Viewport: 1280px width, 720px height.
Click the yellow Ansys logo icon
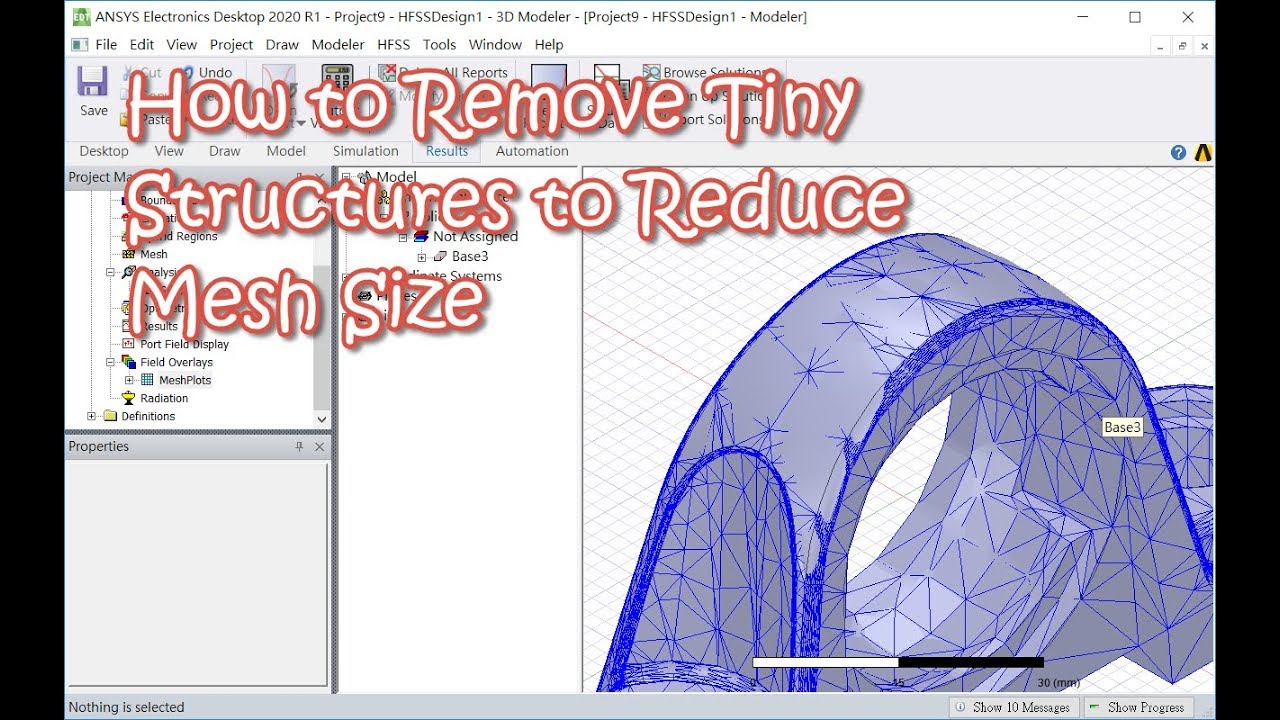[1203, 152]
